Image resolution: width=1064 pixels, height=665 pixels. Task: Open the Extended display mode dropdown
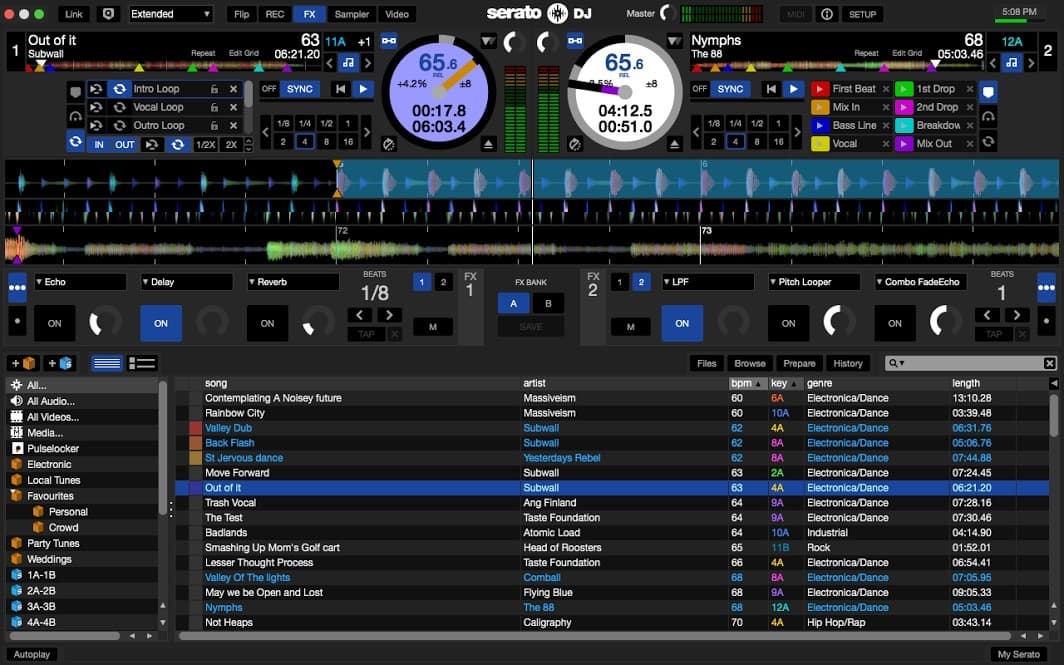[170, 14]
